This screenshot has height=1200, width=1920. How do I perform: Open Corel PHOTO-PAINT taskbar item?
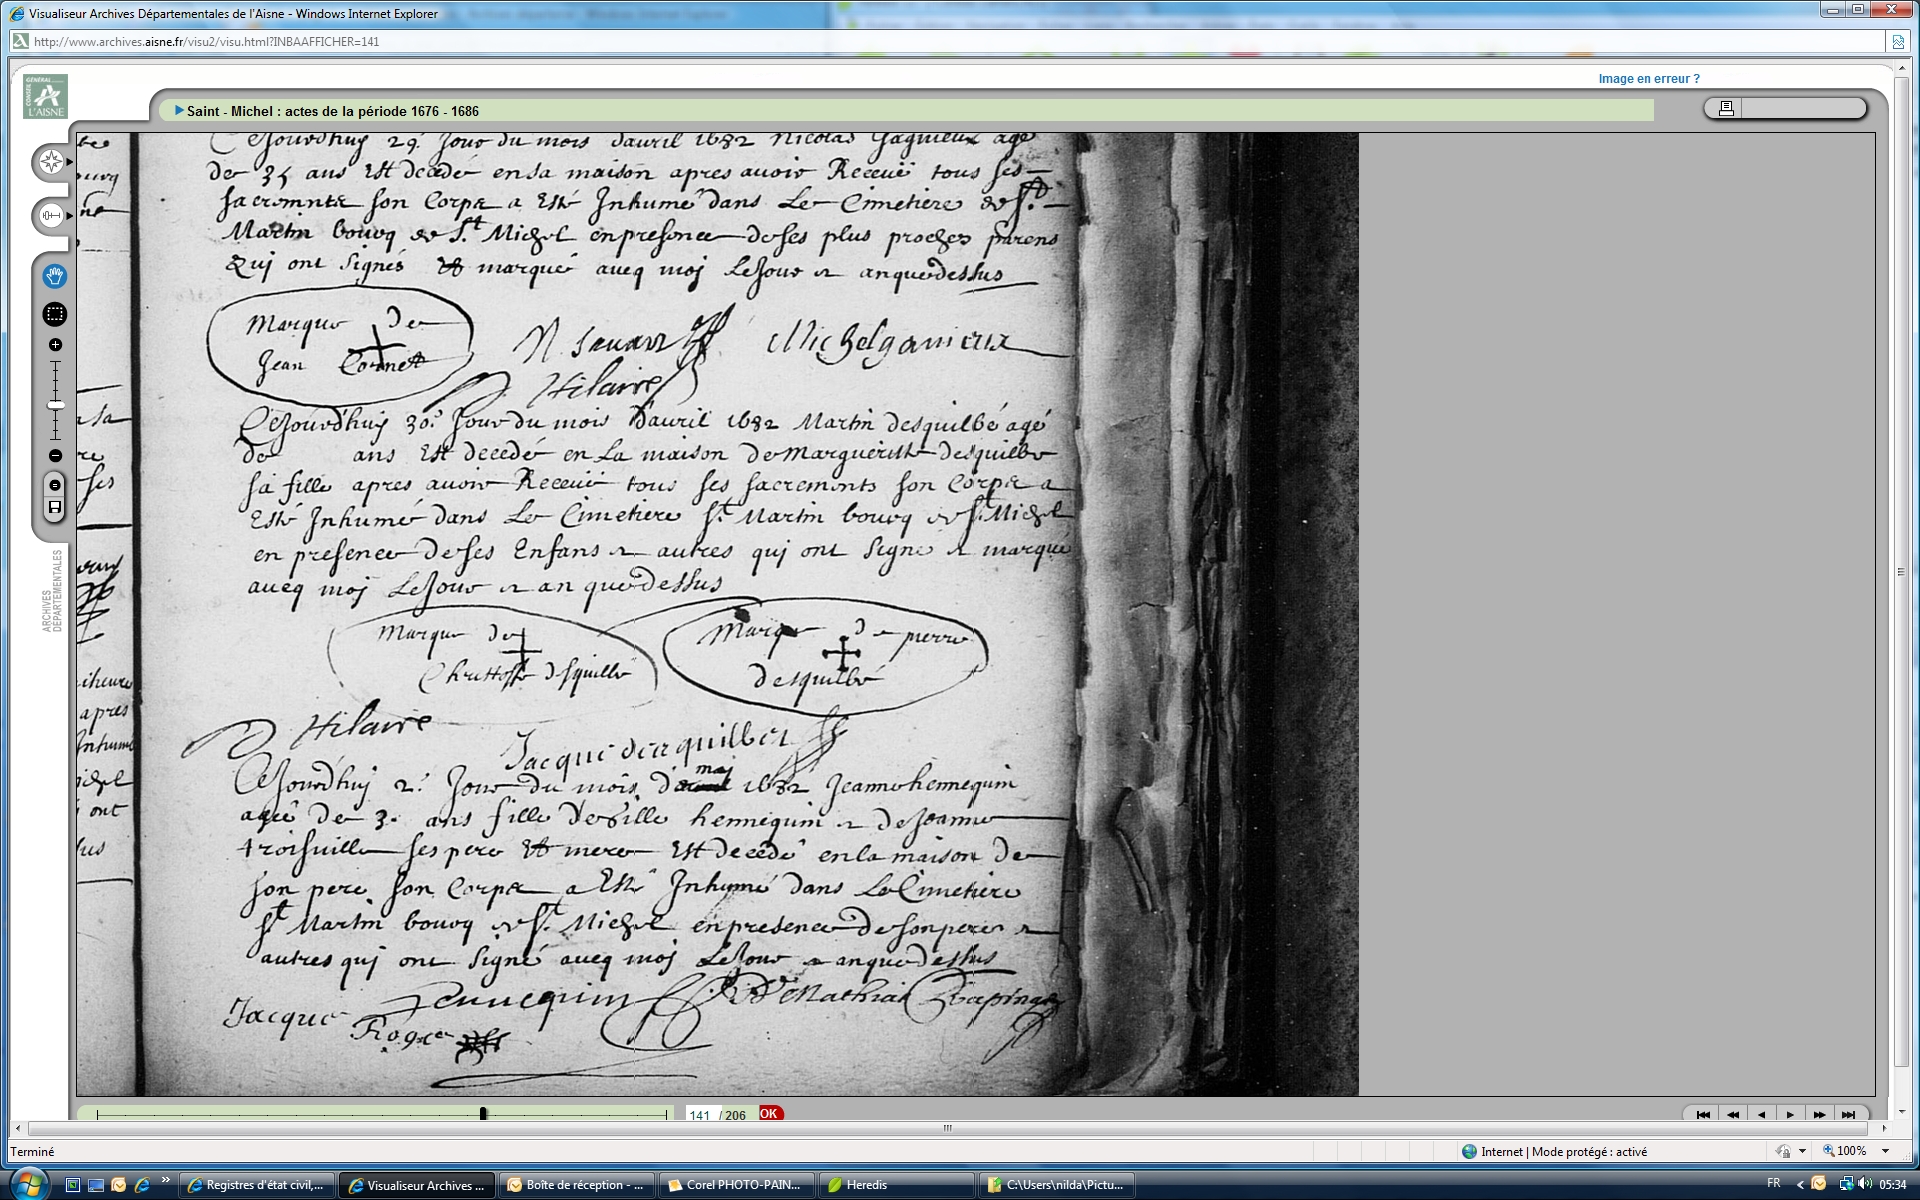pos(735,1185)
